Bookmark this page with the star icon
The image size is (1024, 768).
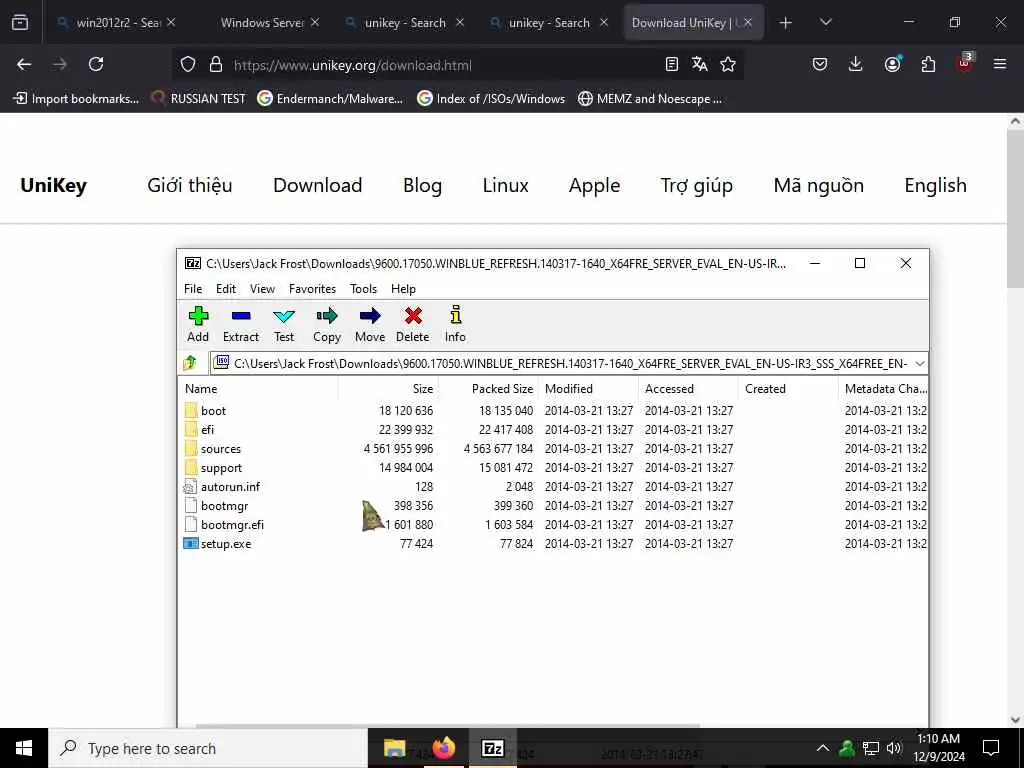tap(728, 64)
